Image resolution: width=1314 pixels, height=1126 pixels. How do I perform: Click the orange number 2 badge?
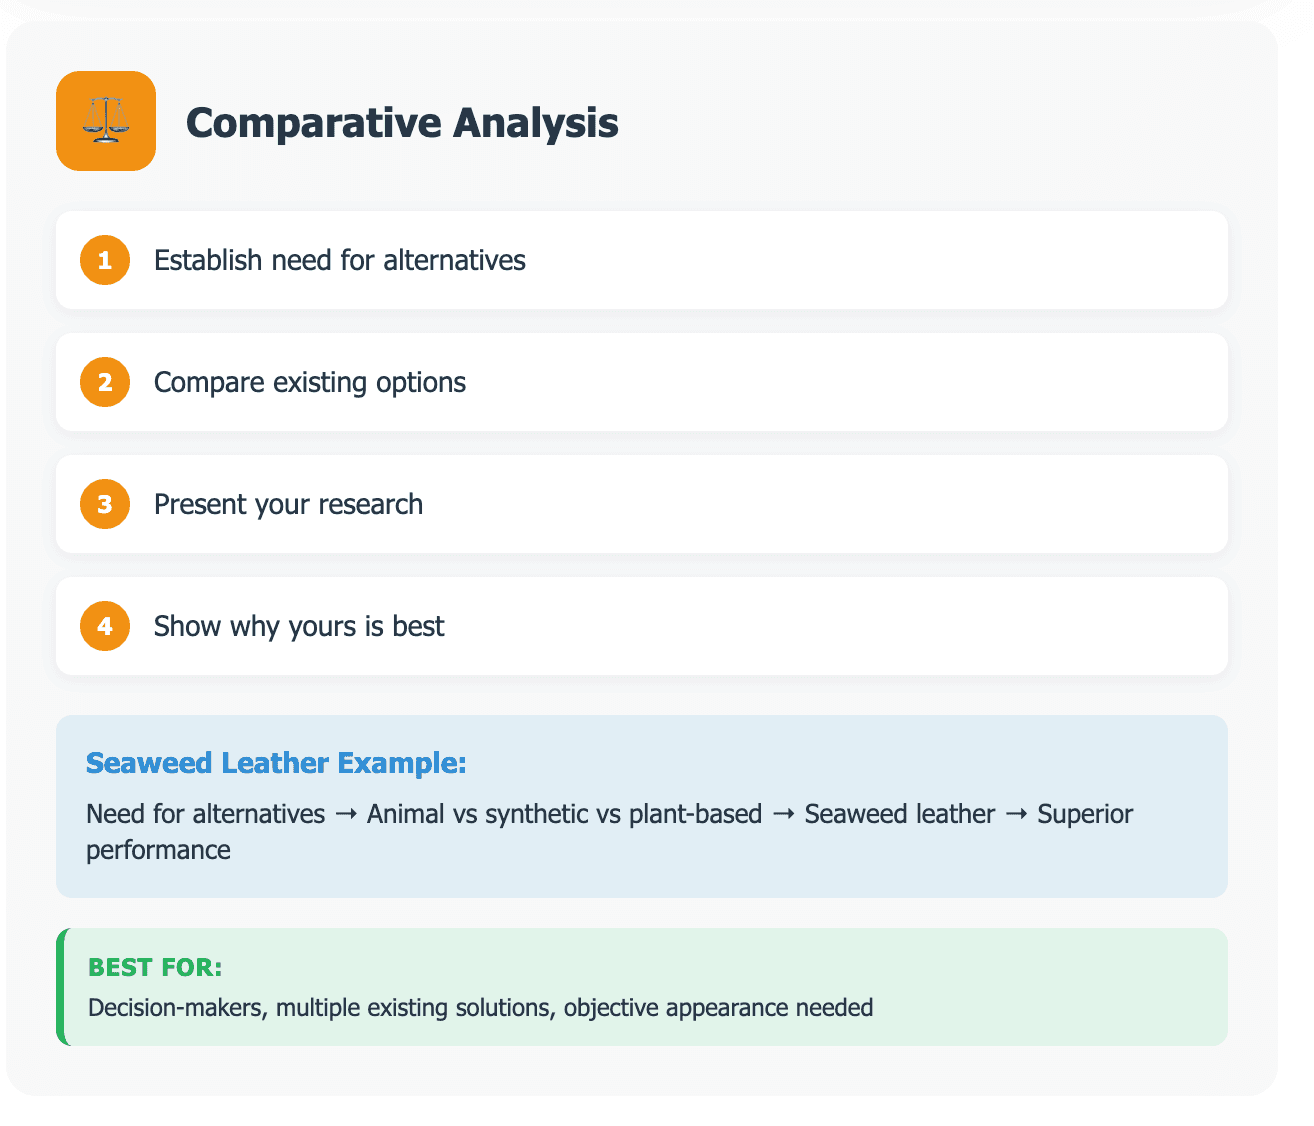click(105, 382)
